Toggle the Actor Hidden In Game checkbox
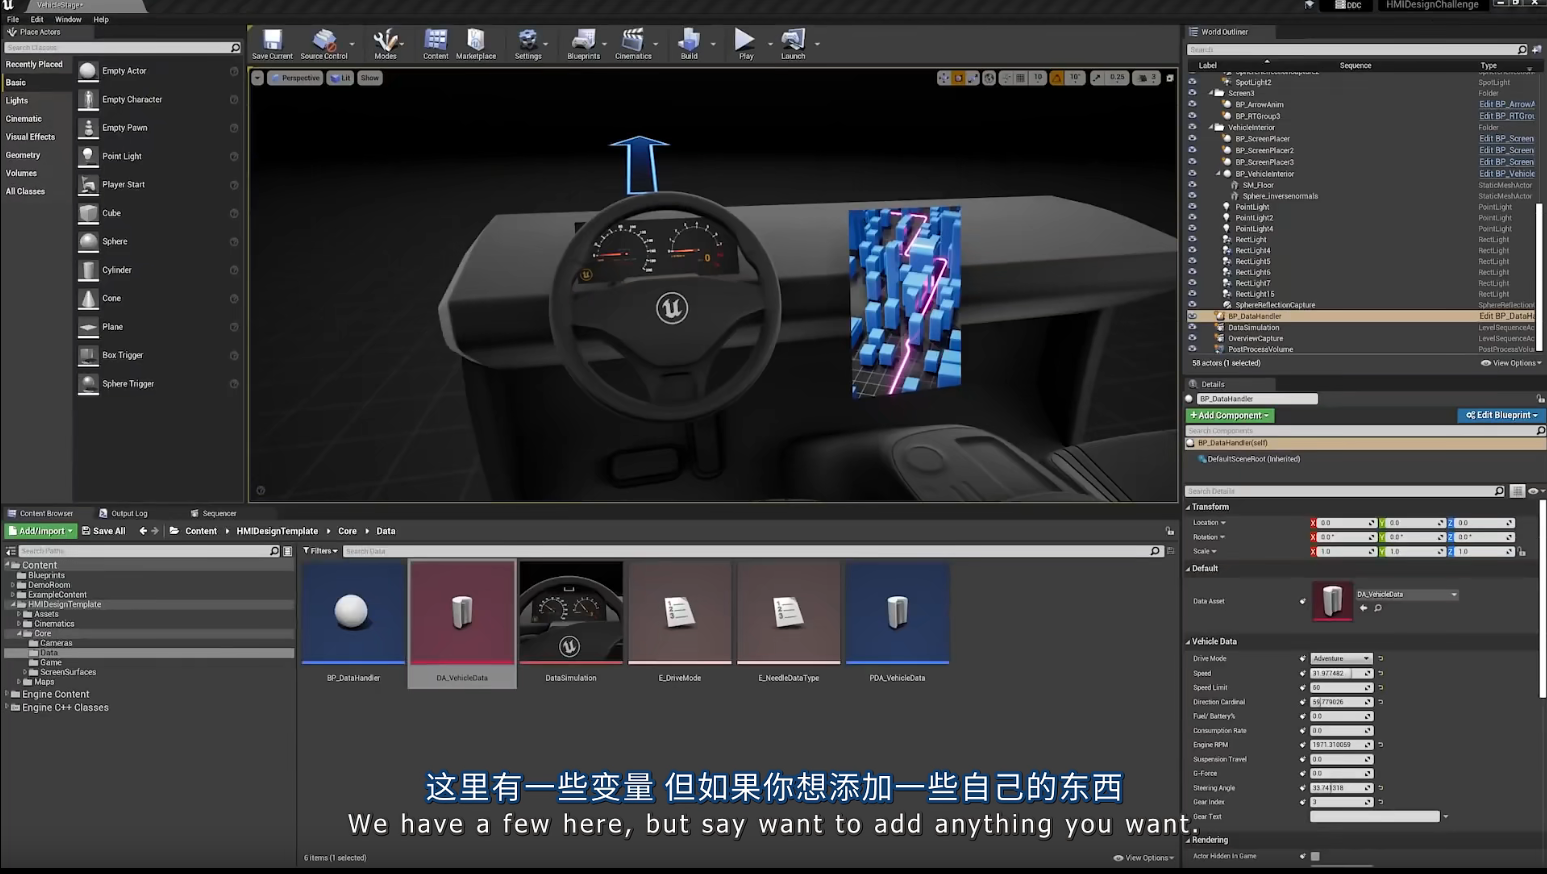This screenshot has width=1547, height=874. click(x=1314, y=856)
